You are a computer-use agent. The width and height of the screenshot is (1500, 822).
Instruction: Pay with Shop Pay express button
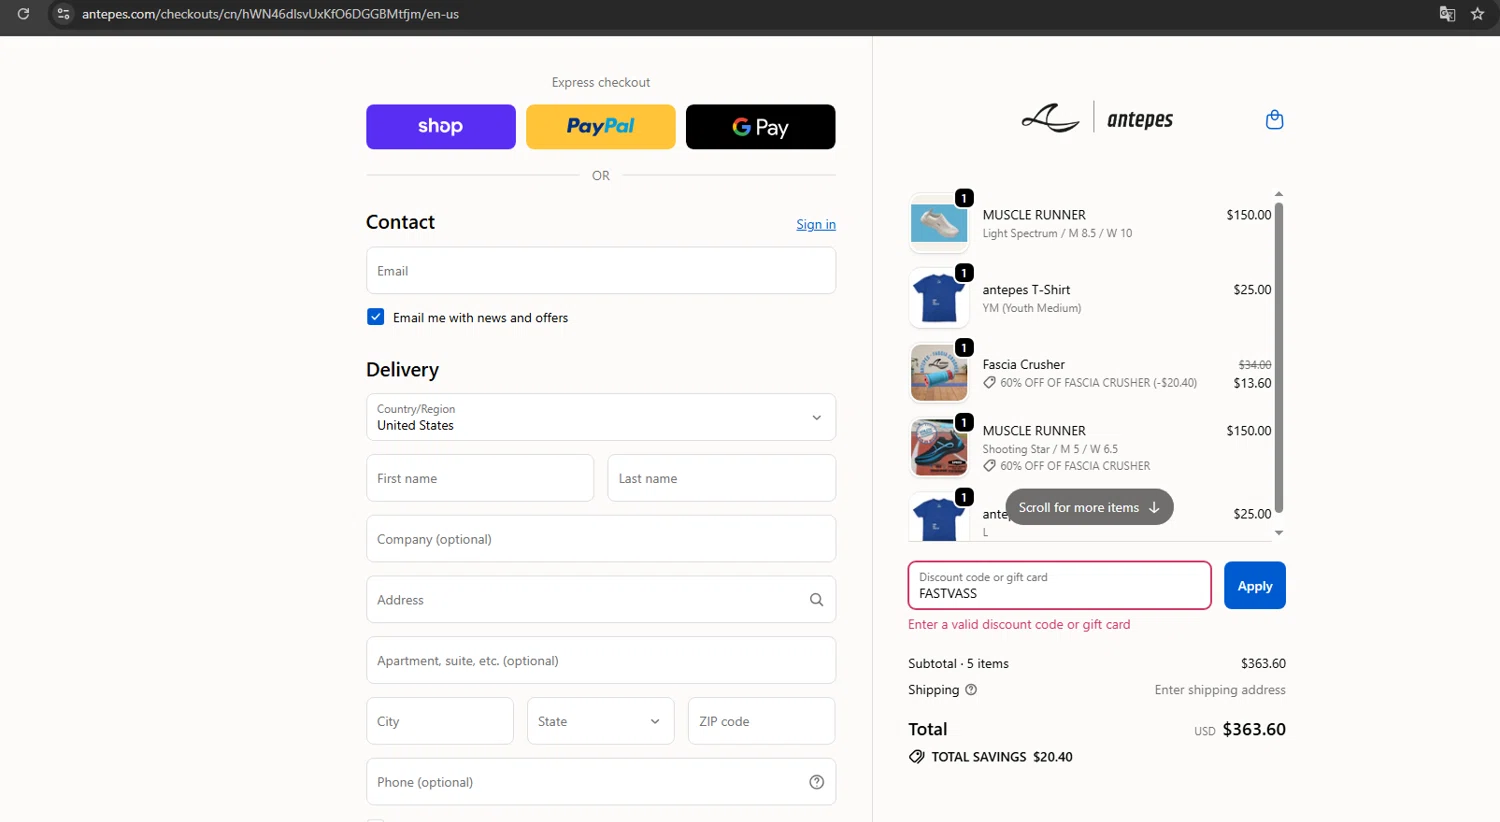point(441,127)
